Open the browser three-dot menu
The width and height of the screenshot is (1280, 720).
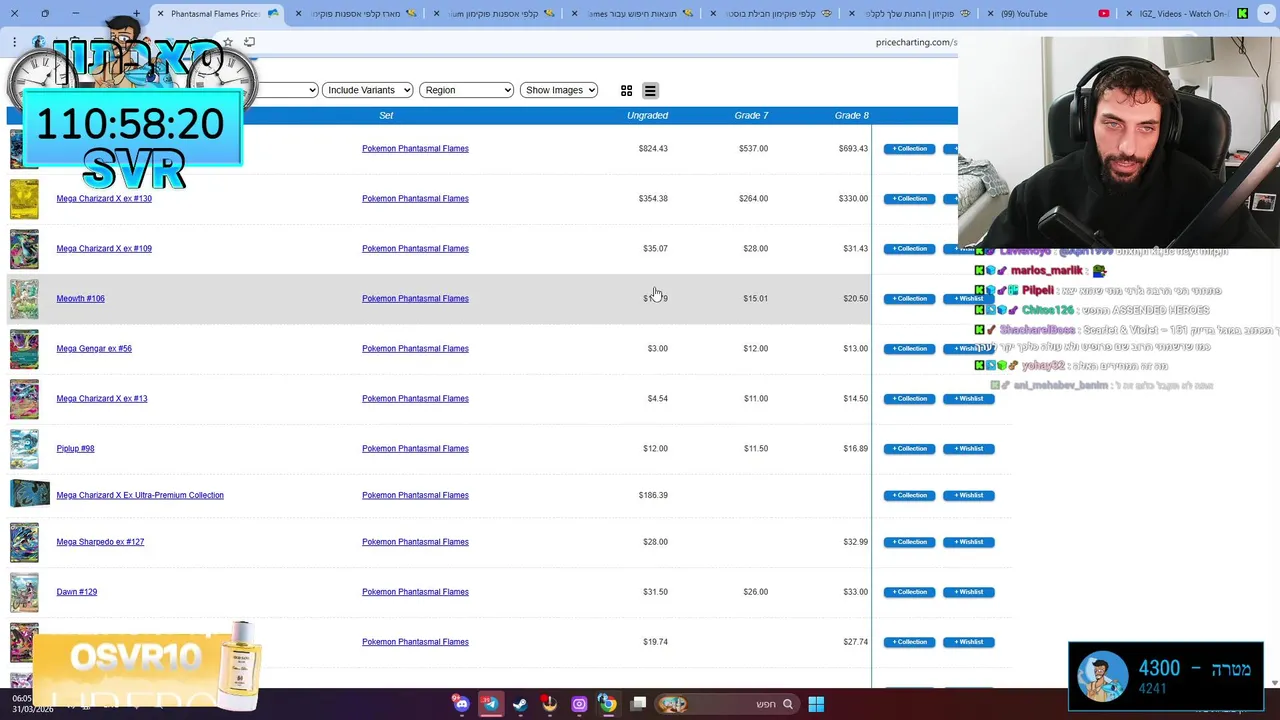click(14, 42)
